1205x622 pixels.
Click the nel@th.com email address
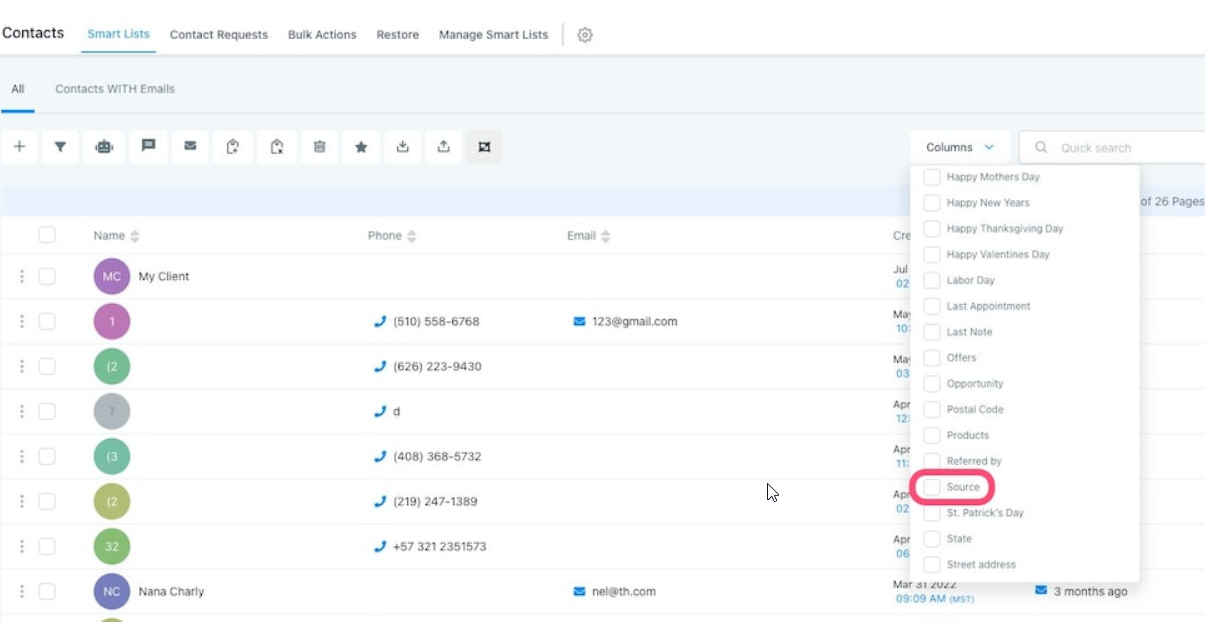[624, 591]
